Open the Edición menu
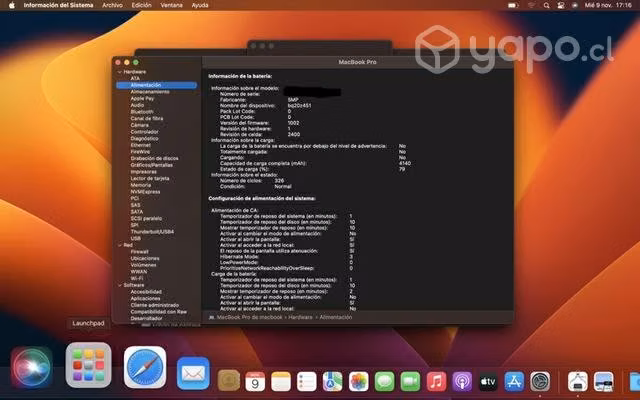Image resolution: width=640 pixels, height=400 pixels. pyautogui.click(x=142, y=5)
